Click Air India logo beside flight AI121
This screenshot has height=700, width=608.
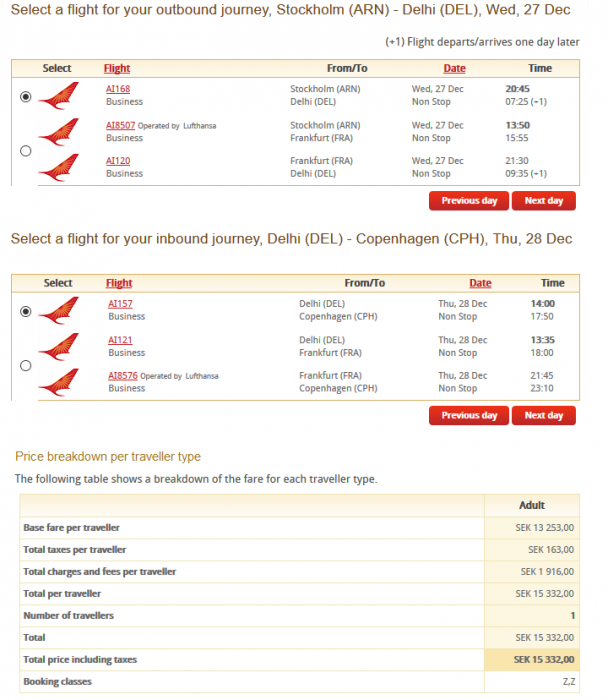(58, 346)
